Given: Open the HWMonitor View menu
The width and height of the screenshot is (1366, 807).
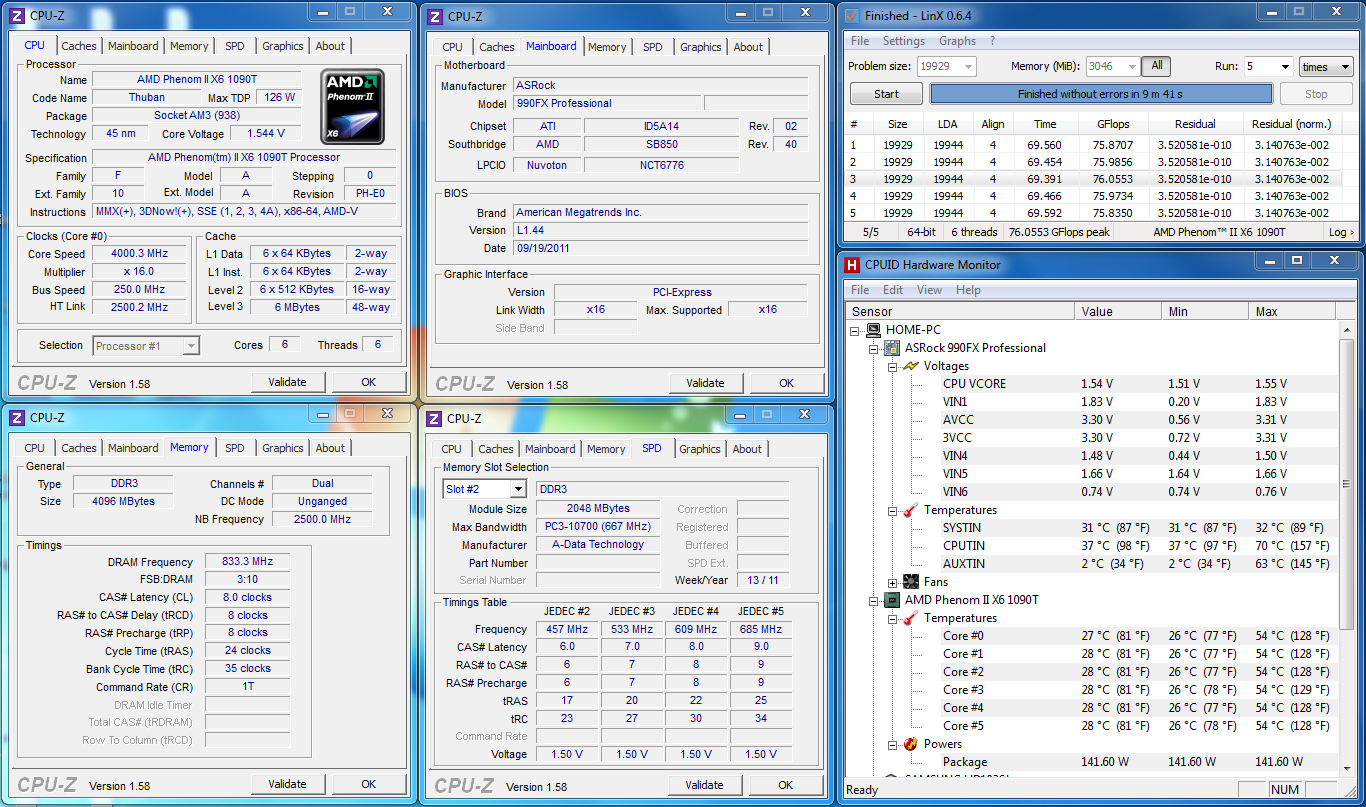Looking at the screenshot, I should [x=929, y=290].
